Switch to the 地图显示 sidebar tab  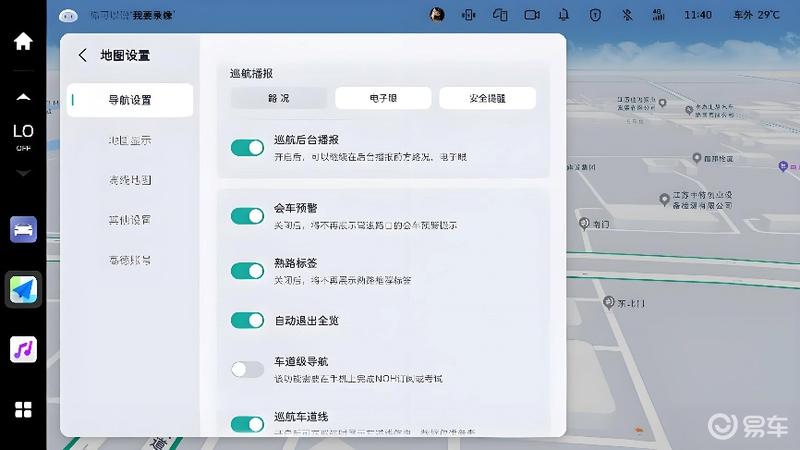(129, 140)
